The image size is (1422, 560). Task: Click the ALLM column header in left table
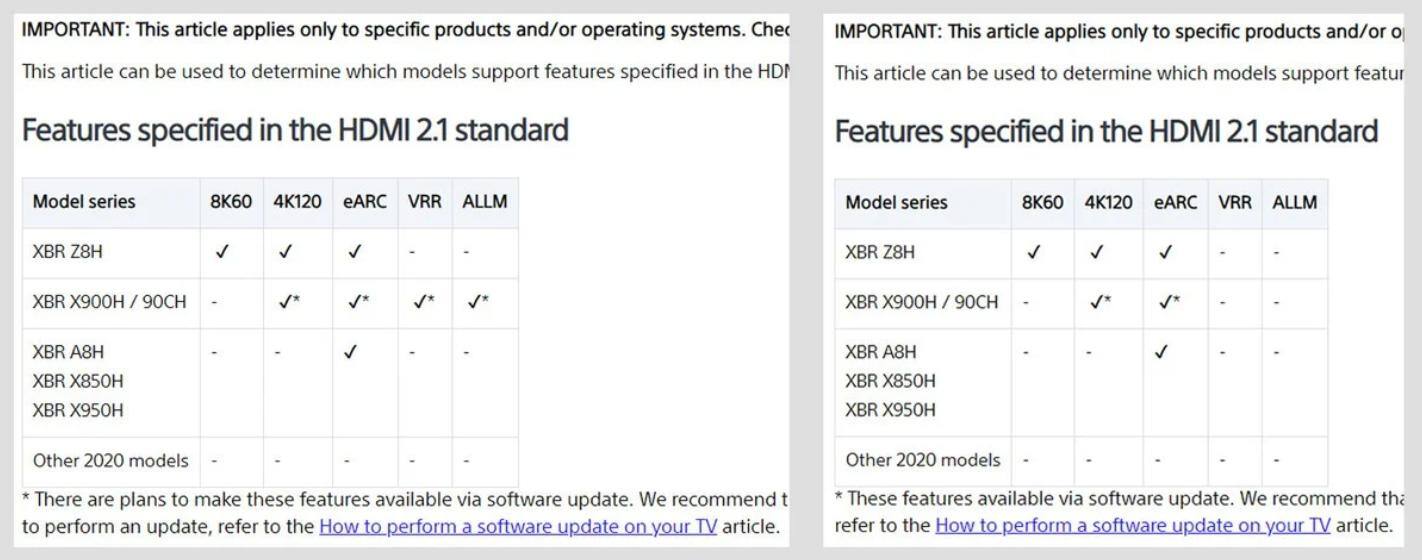point(485,202)
